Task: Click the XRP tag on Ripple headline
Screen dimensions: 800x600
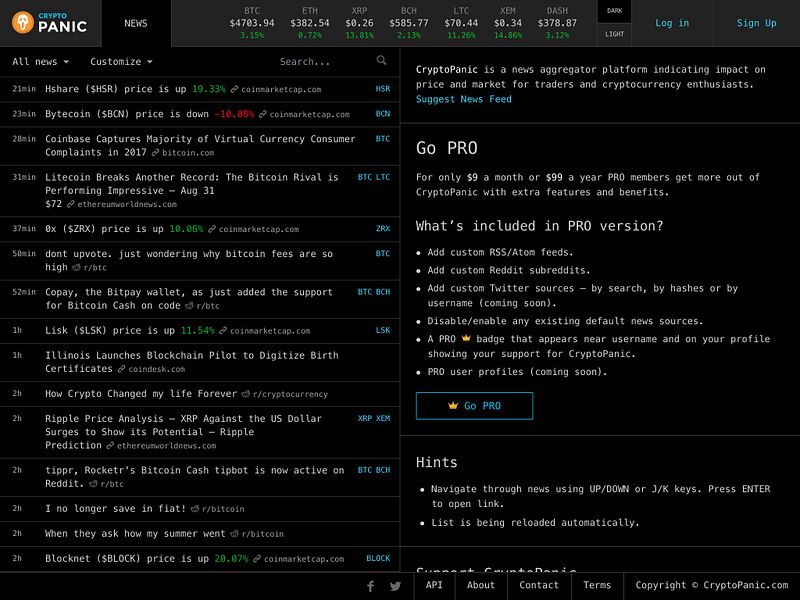Action: (365, 418)
